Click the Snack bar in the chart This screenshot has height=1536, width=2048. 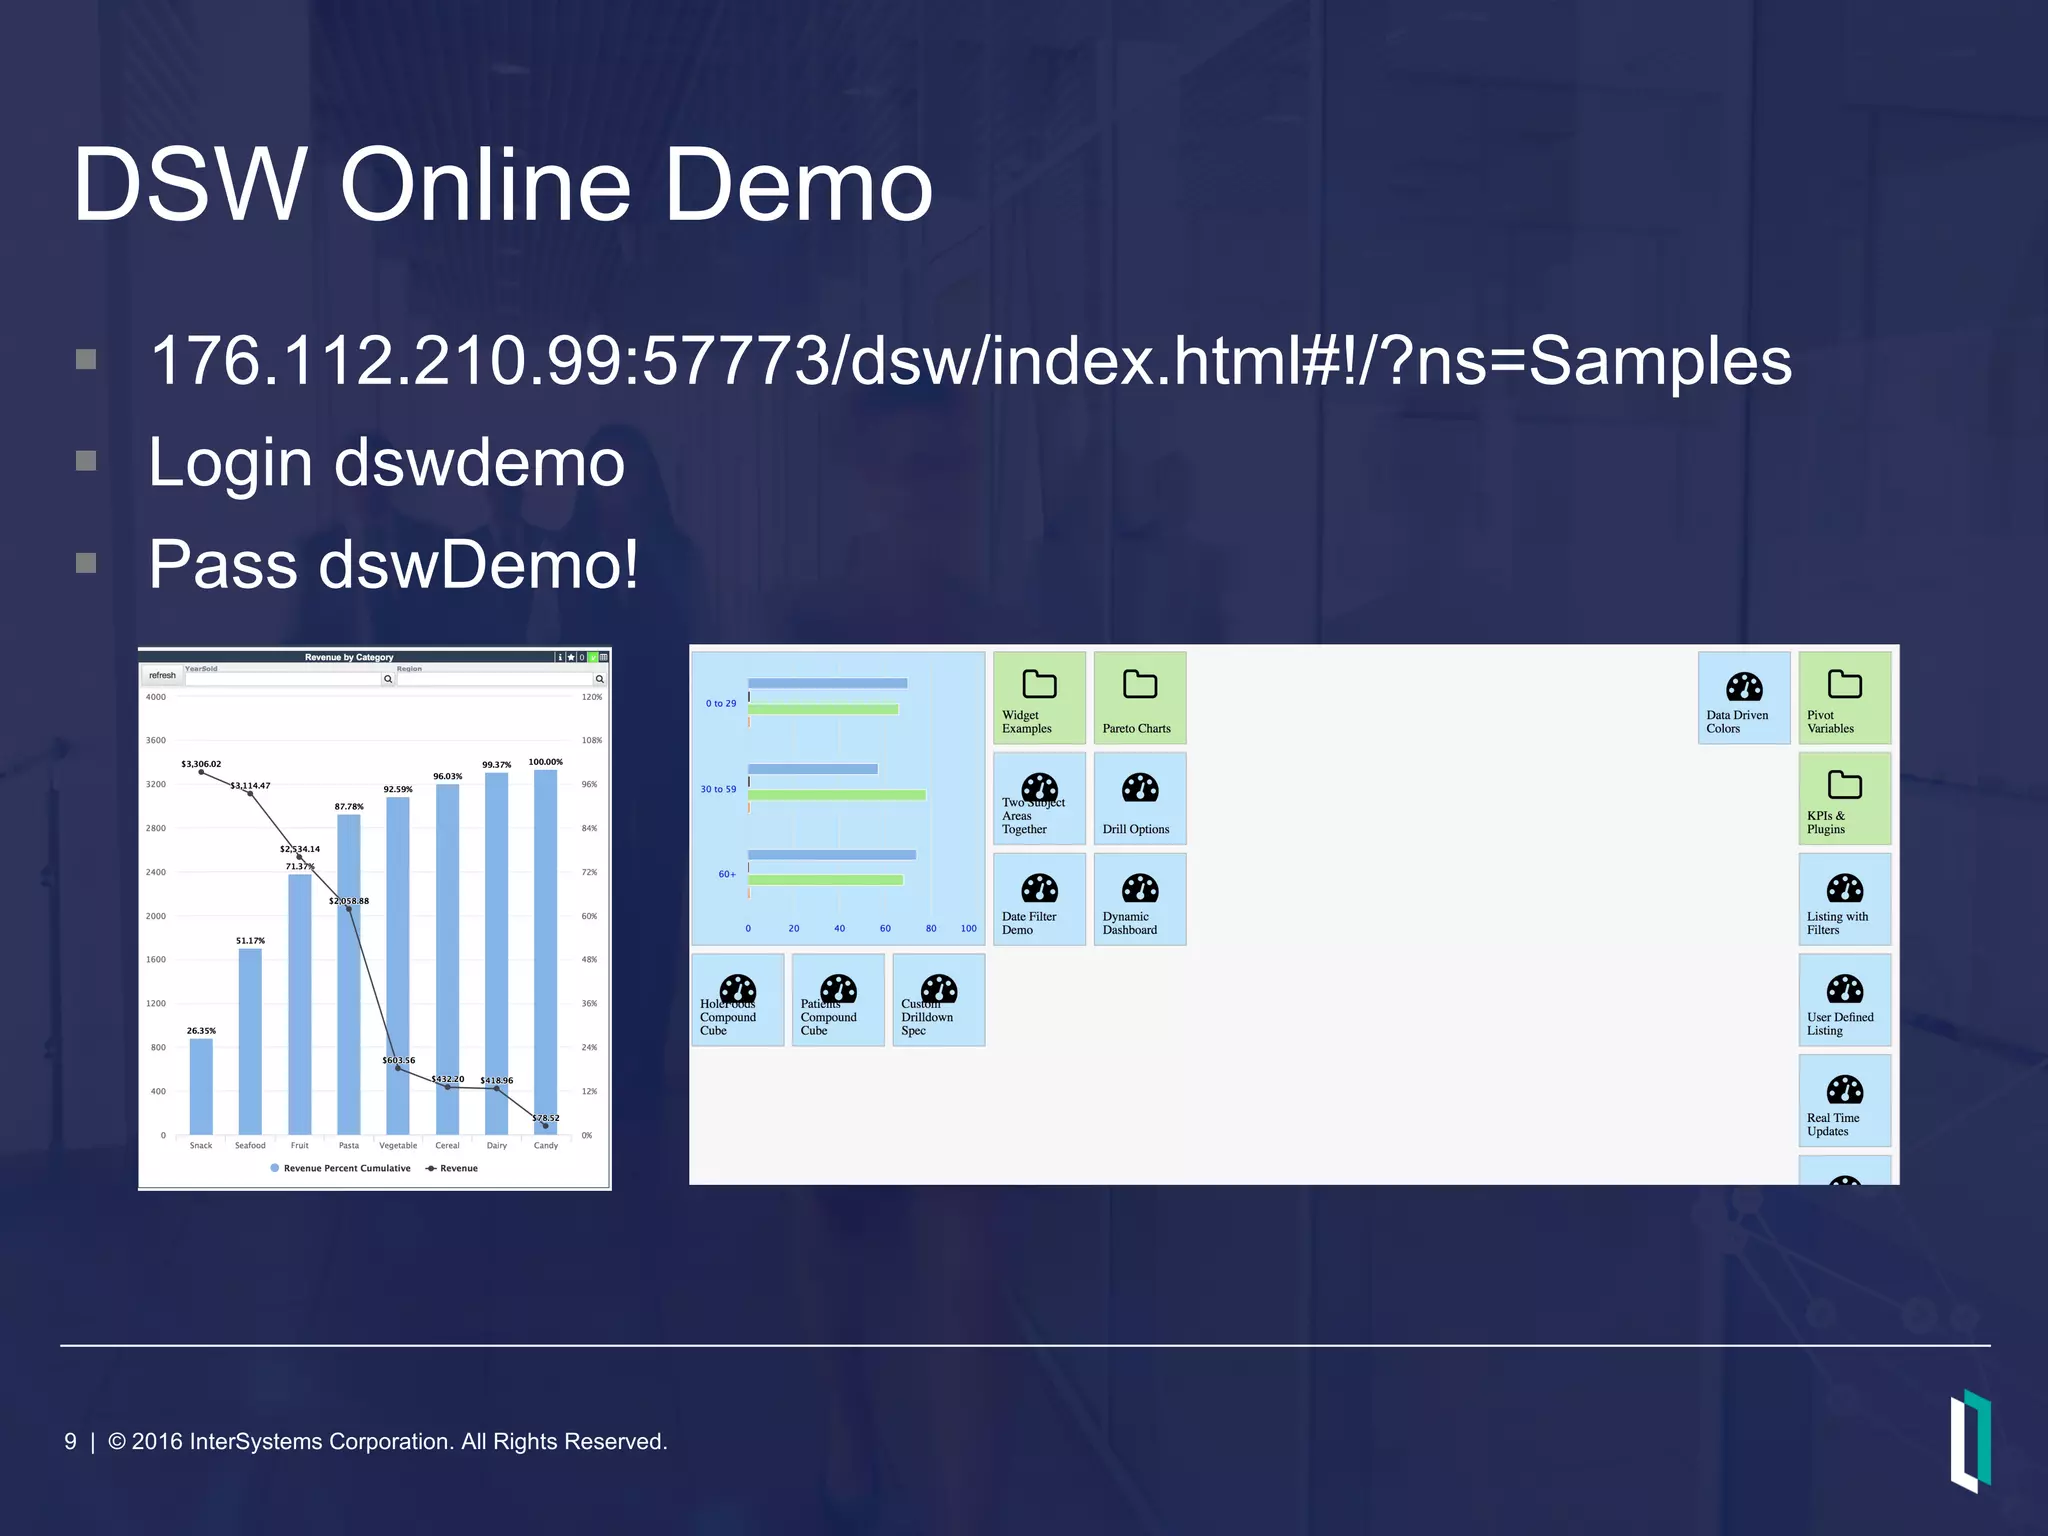(201, 1087)
